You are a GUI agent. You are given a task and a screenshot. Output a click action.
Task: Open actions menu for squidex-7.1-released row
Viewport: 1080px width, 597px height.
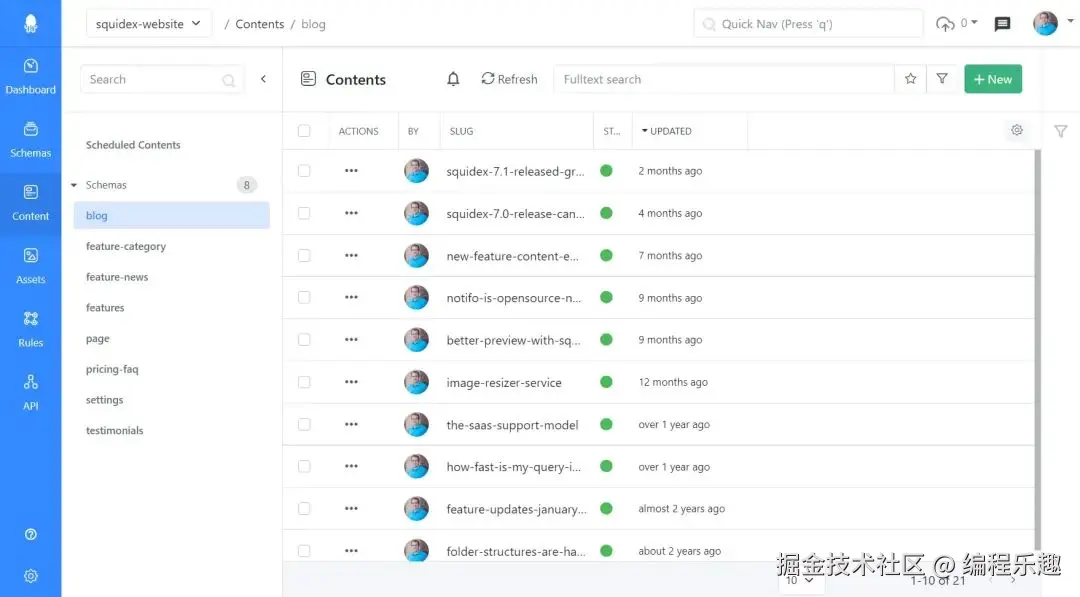click(x=351, y=171)
